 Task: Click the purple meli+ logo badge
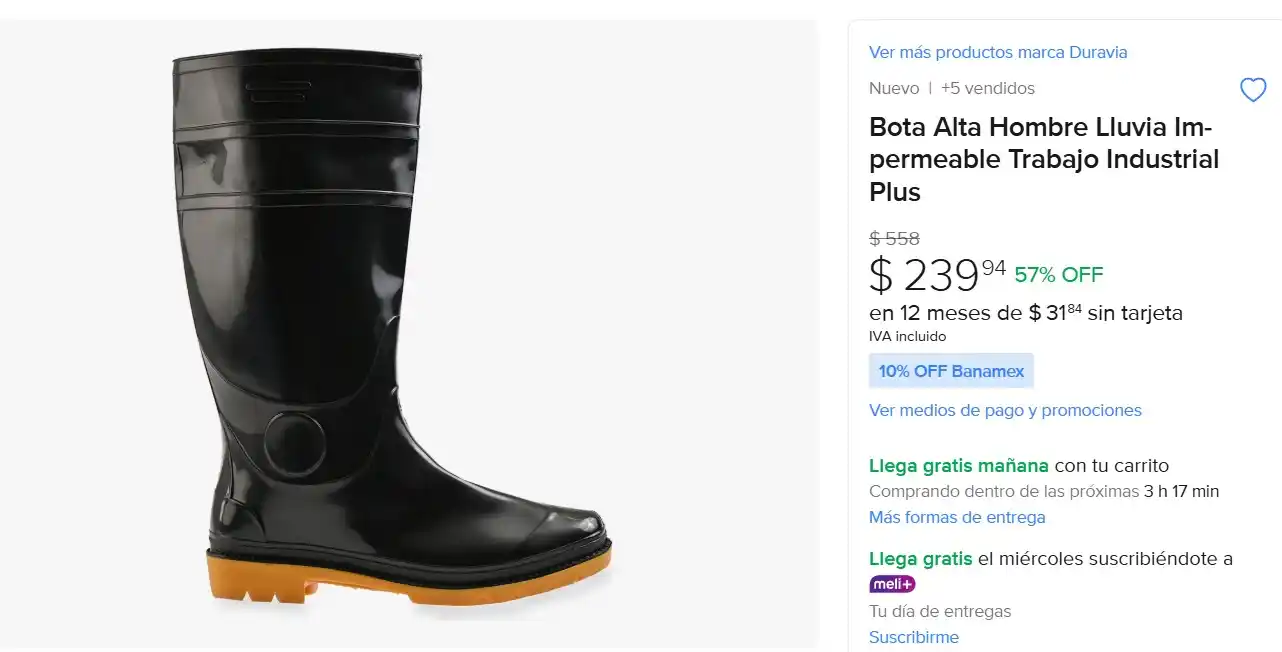892,584
